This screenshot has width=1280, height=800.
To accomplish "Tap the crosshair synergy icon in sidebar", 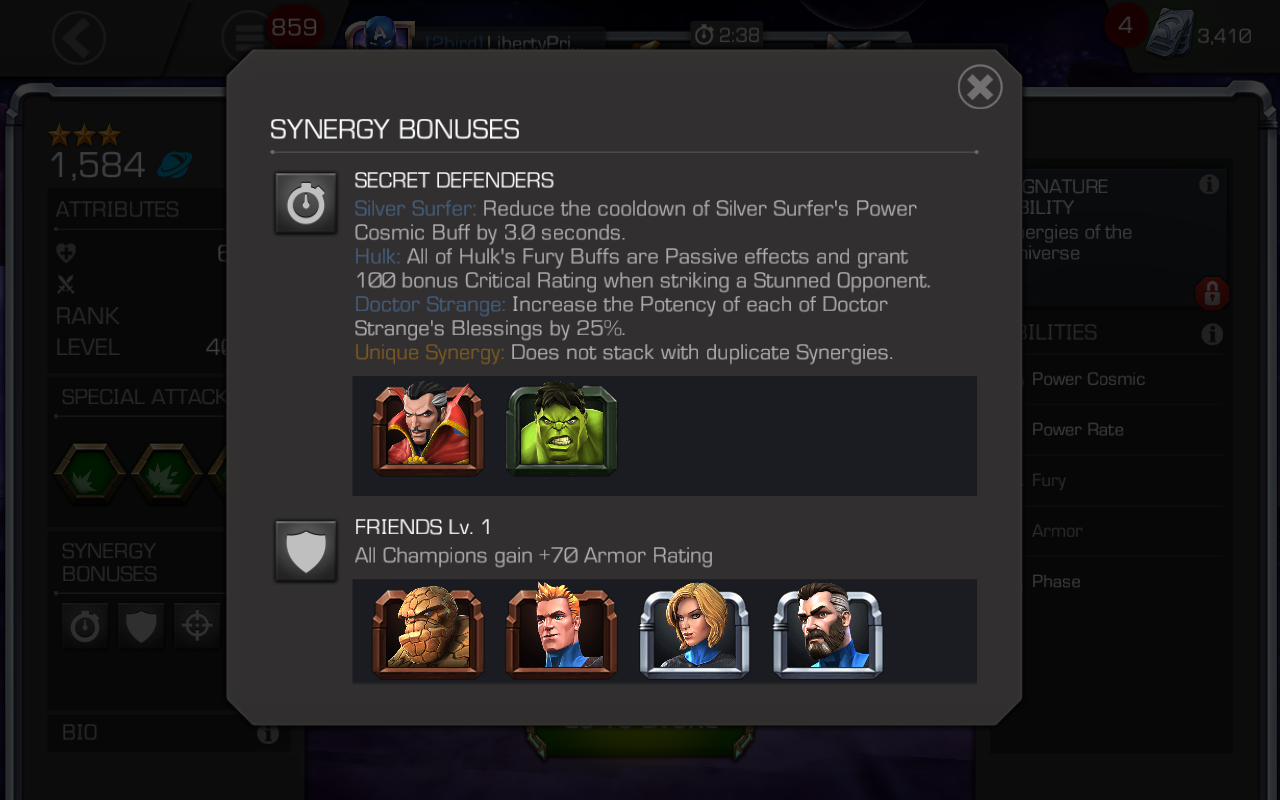I will tap(197, 626).
